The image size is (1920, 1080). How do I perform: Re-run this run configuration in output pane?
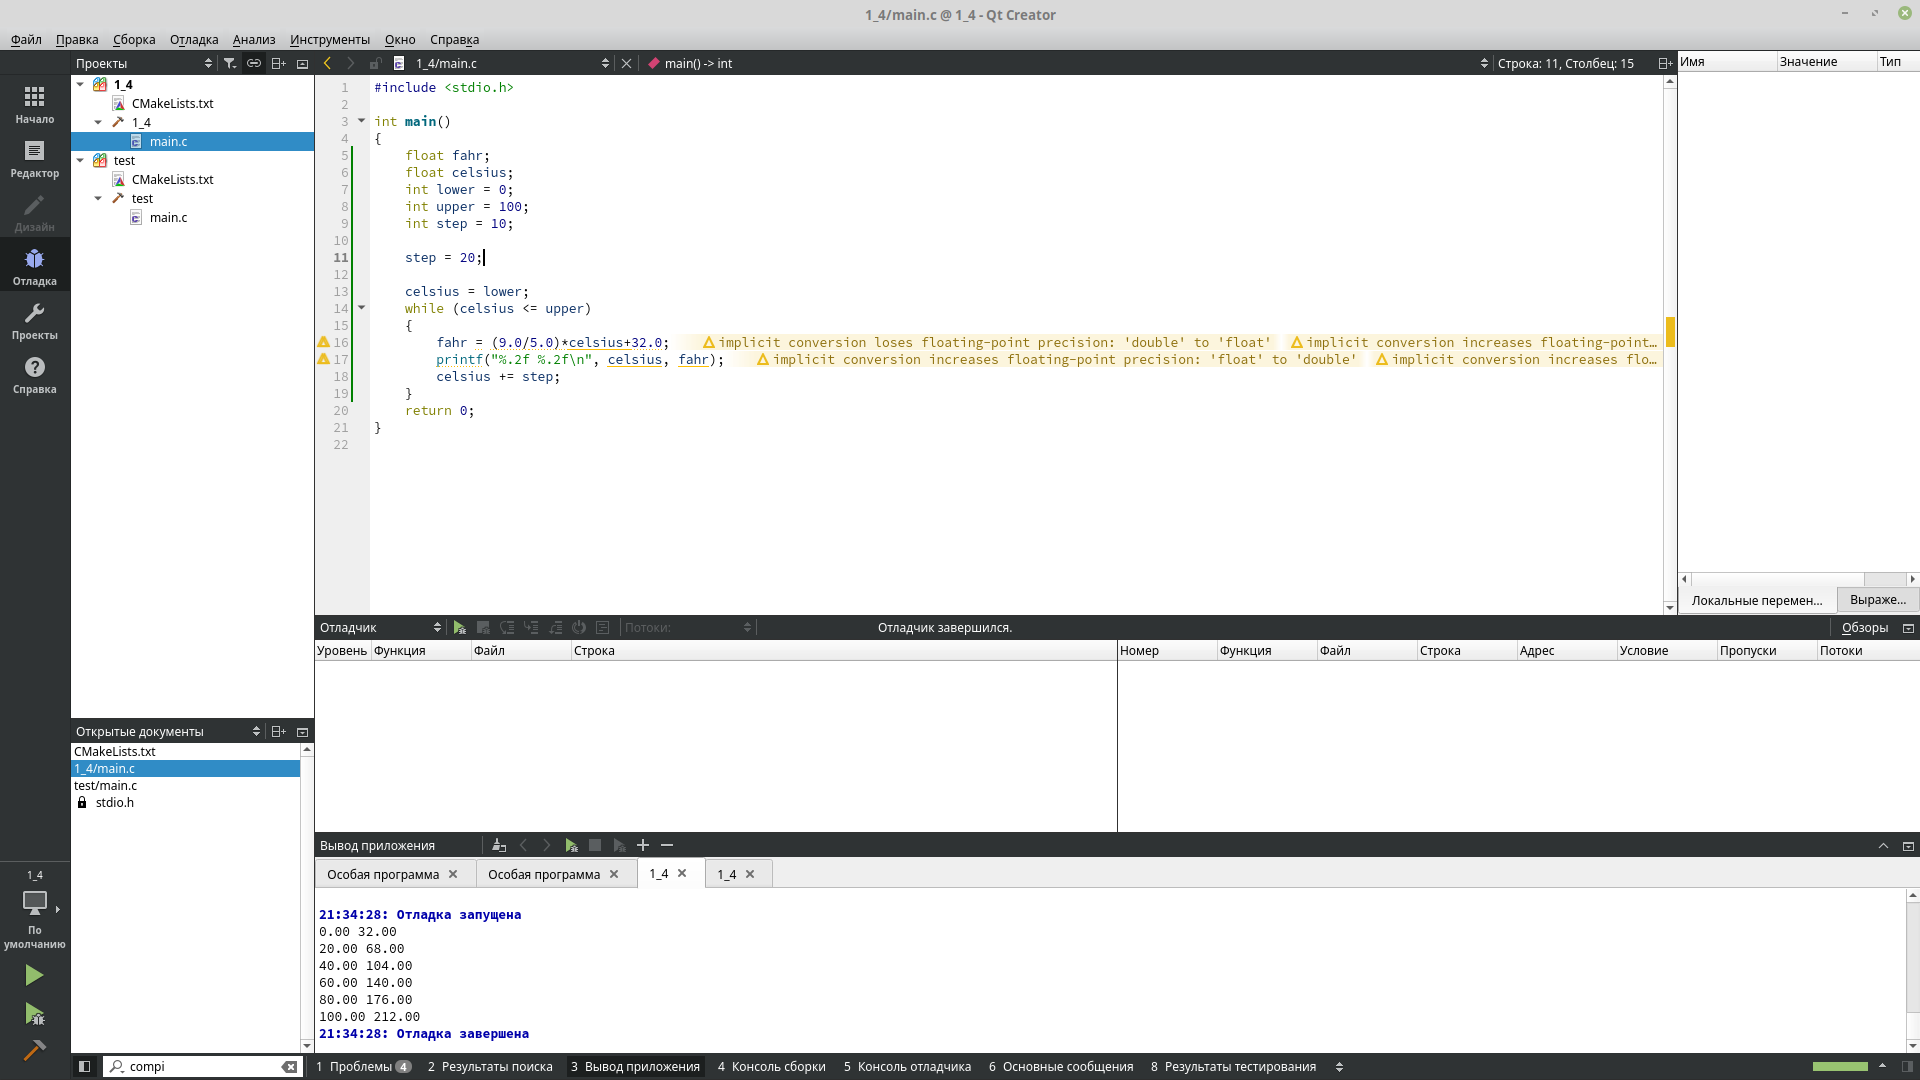pos(571,845)
